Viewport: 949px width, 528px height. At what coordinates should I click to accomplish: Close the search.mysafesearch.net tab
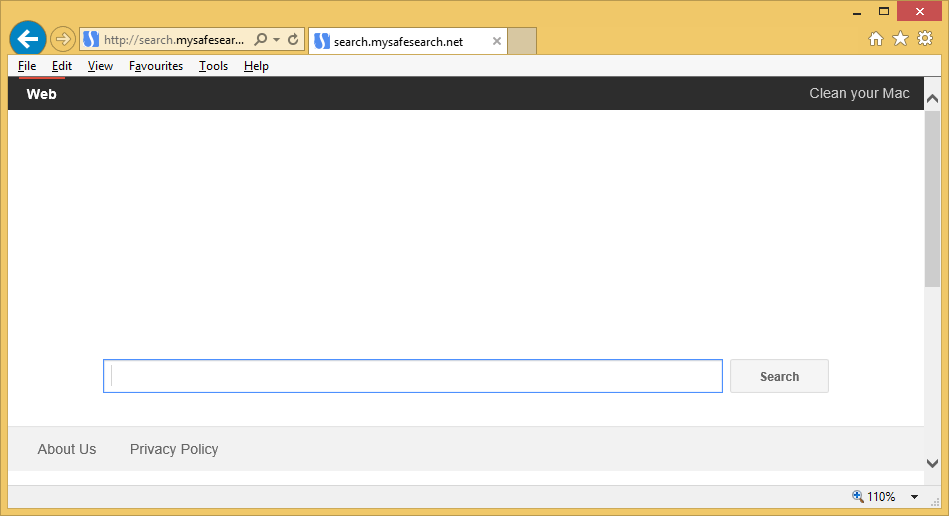tap(496, 41)
